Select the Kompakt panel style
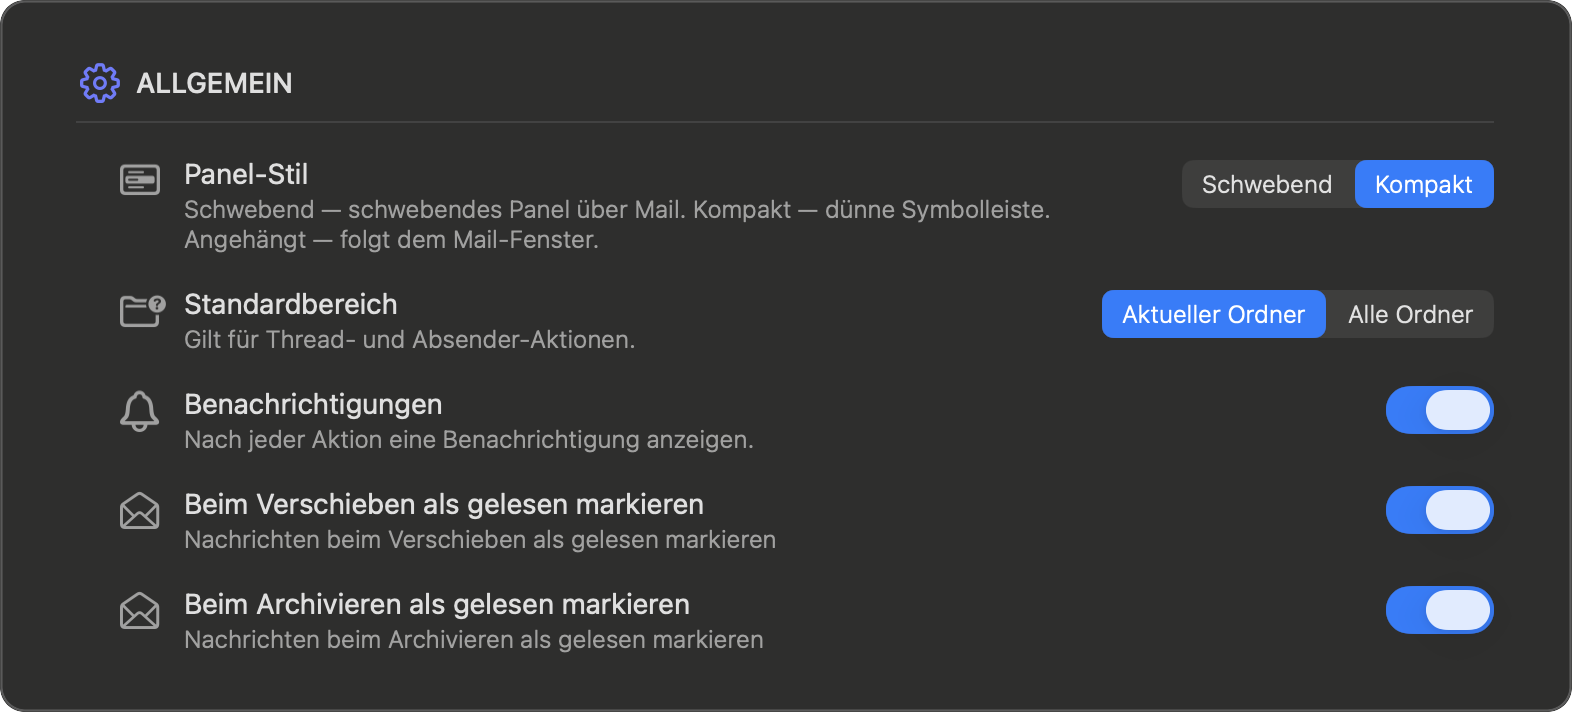The image size is (1572, 712). click(x=1424, y=184)
